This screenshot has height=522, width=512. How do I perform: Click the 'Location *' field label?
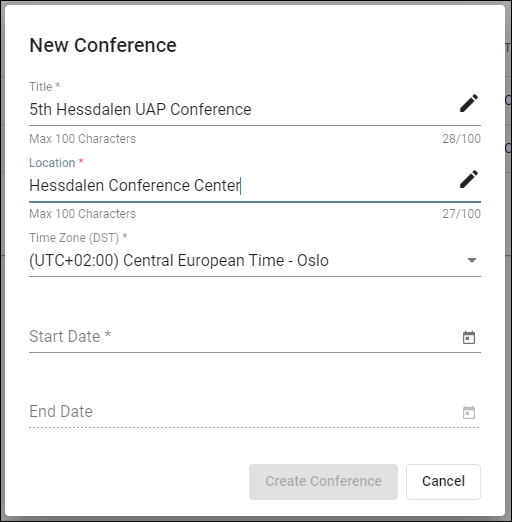pyautogui.click(x=56, y=163)
